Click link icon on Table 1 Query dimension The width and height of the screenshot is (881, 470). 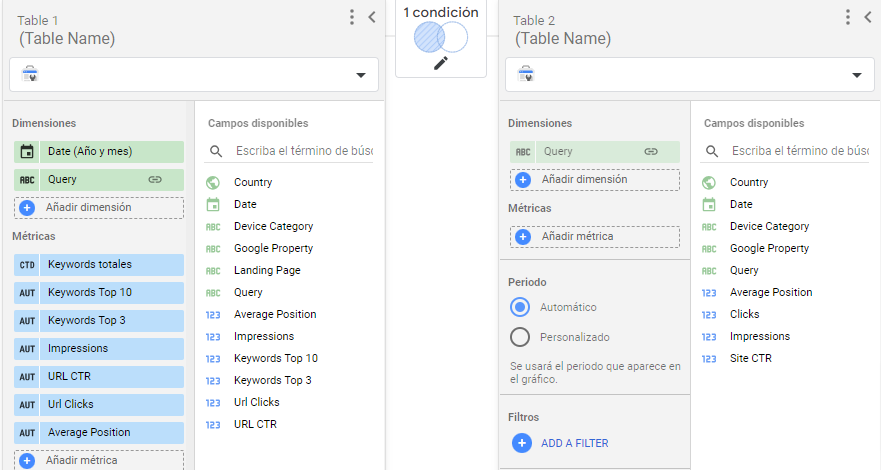tap(155, 180)
